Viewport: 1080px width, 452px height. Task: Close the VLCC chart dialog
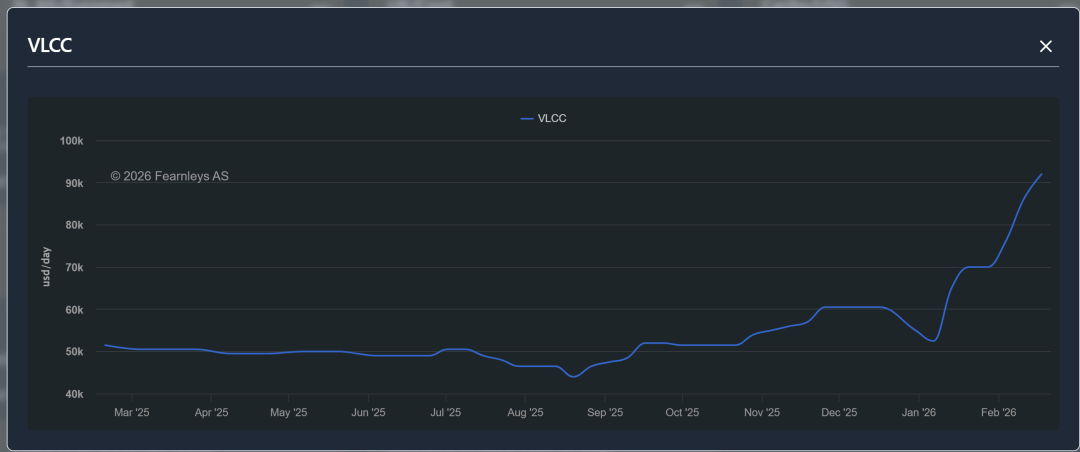coord(1046,46)
